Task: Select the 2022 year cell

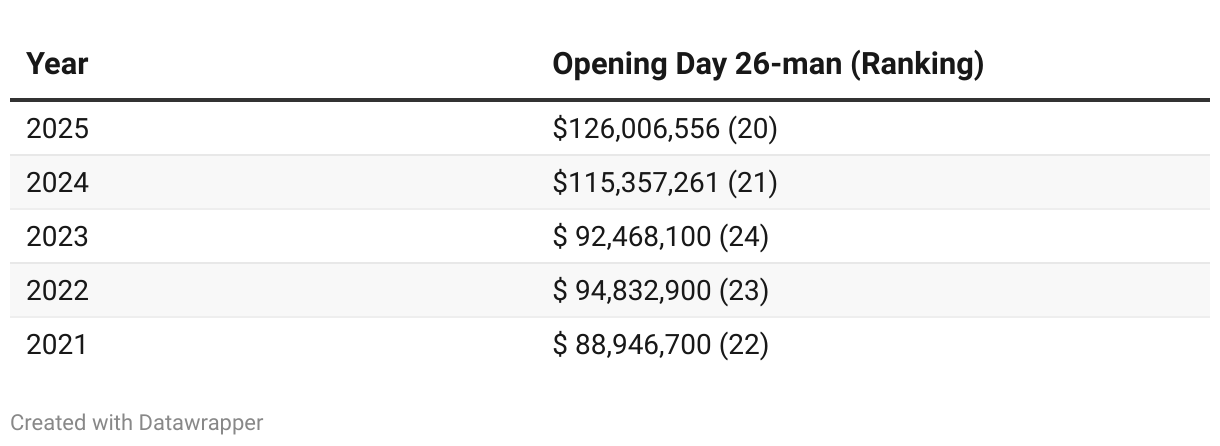Action: click(x=57, y=291)
